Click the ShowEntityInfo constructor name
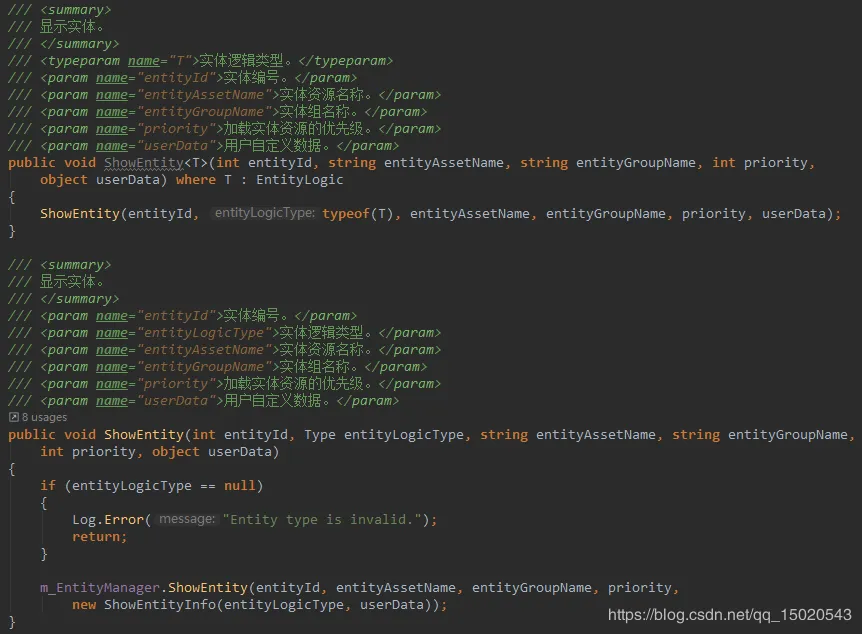 (160, 605)
